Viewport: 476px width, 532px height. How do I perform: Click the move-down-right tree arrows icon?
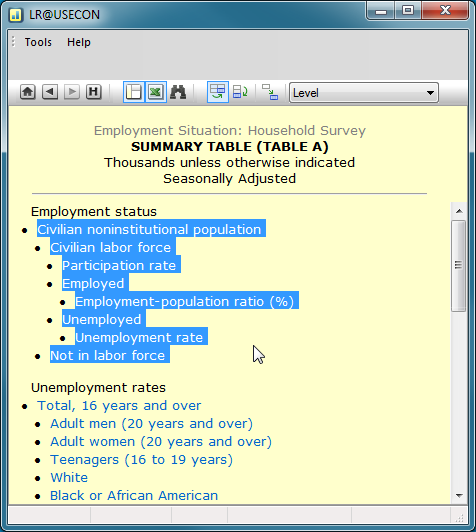coord(270,92)
